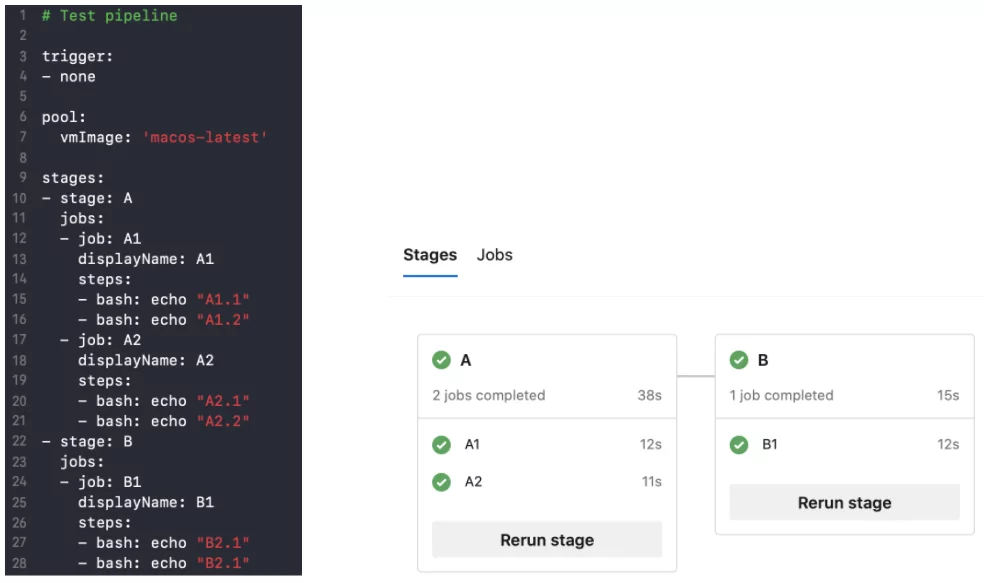Click the success icon next to job A1
The image size is (984, 583).
click(441, 444)
